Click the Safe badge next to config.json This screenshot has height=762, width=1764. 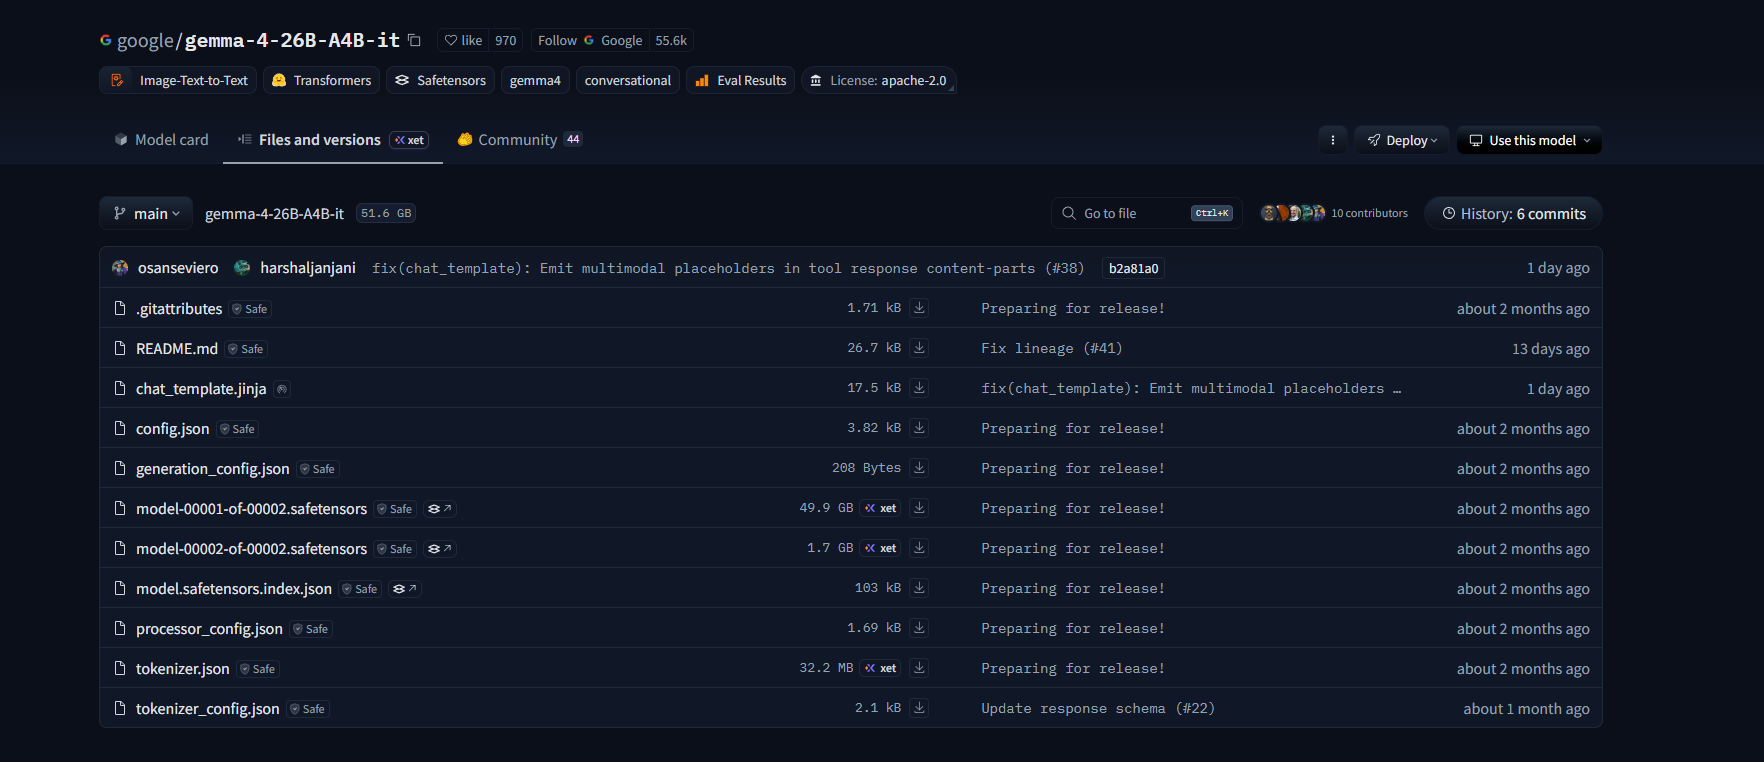[x=238, y=429]
